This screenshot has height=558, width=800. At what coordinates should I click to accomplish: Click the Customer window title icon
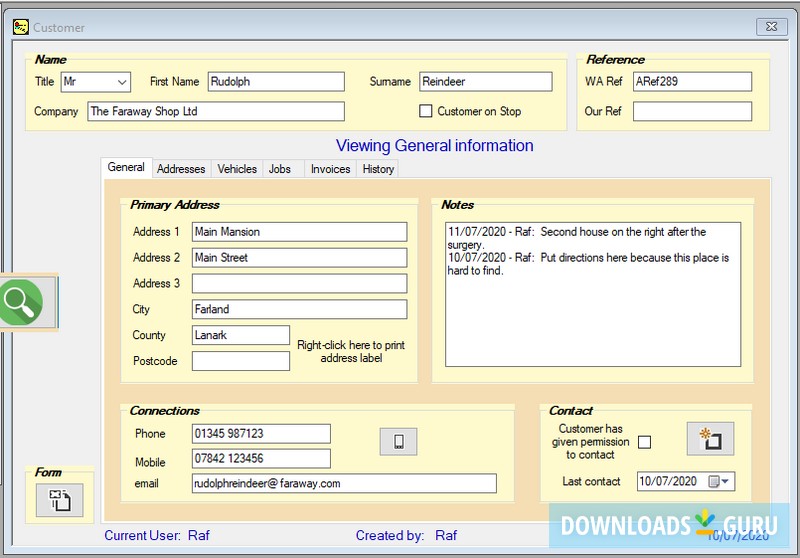20,27
